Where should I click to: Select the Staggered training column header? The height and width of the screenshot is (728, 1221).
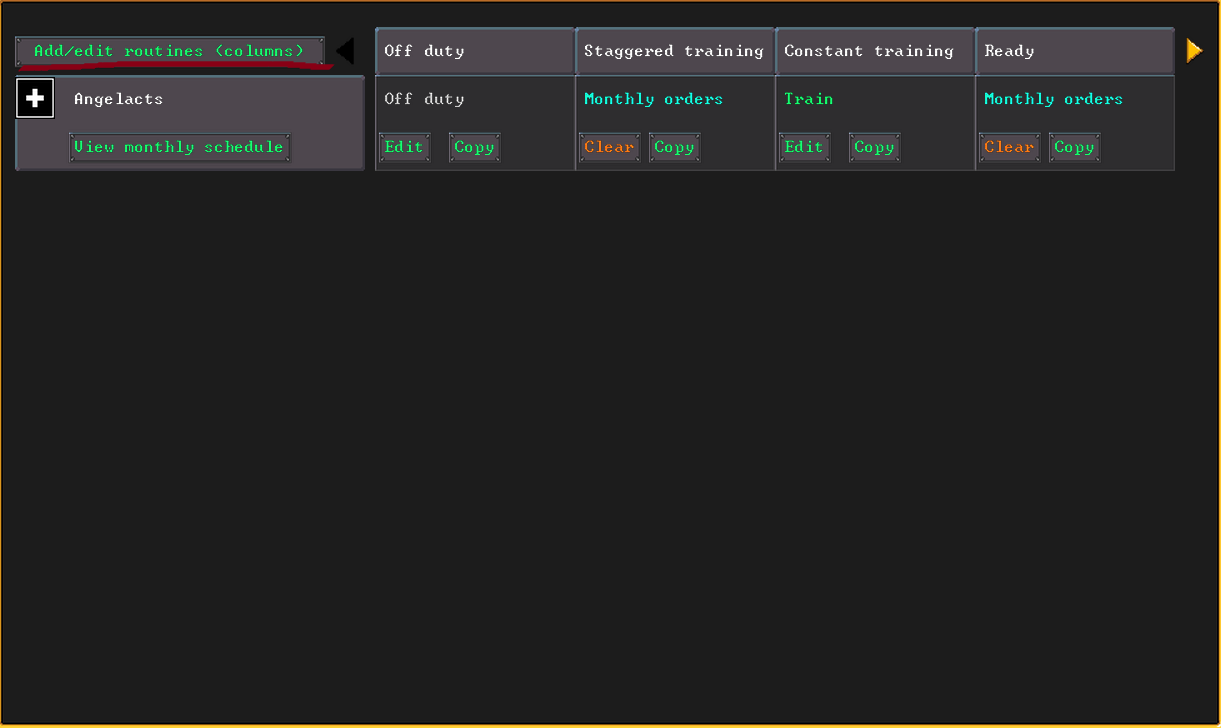click(675, 51)
